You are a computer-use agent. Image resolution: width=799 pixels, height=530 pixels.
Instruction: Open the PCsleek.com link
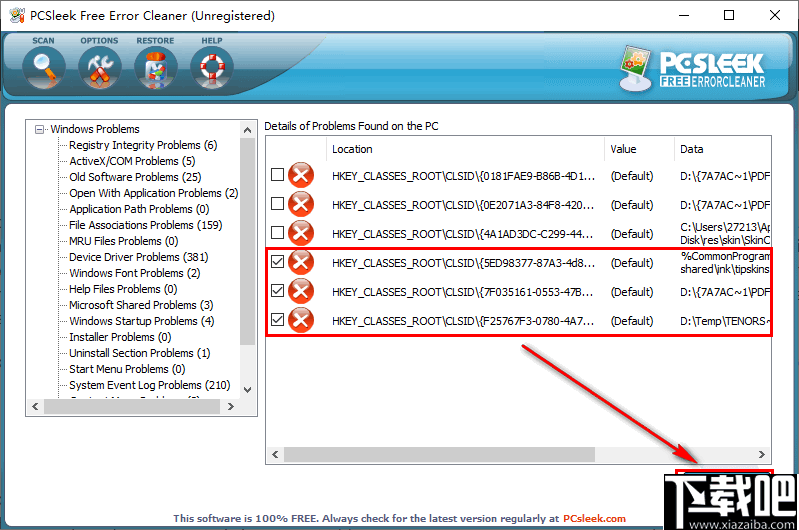(594, 519)
